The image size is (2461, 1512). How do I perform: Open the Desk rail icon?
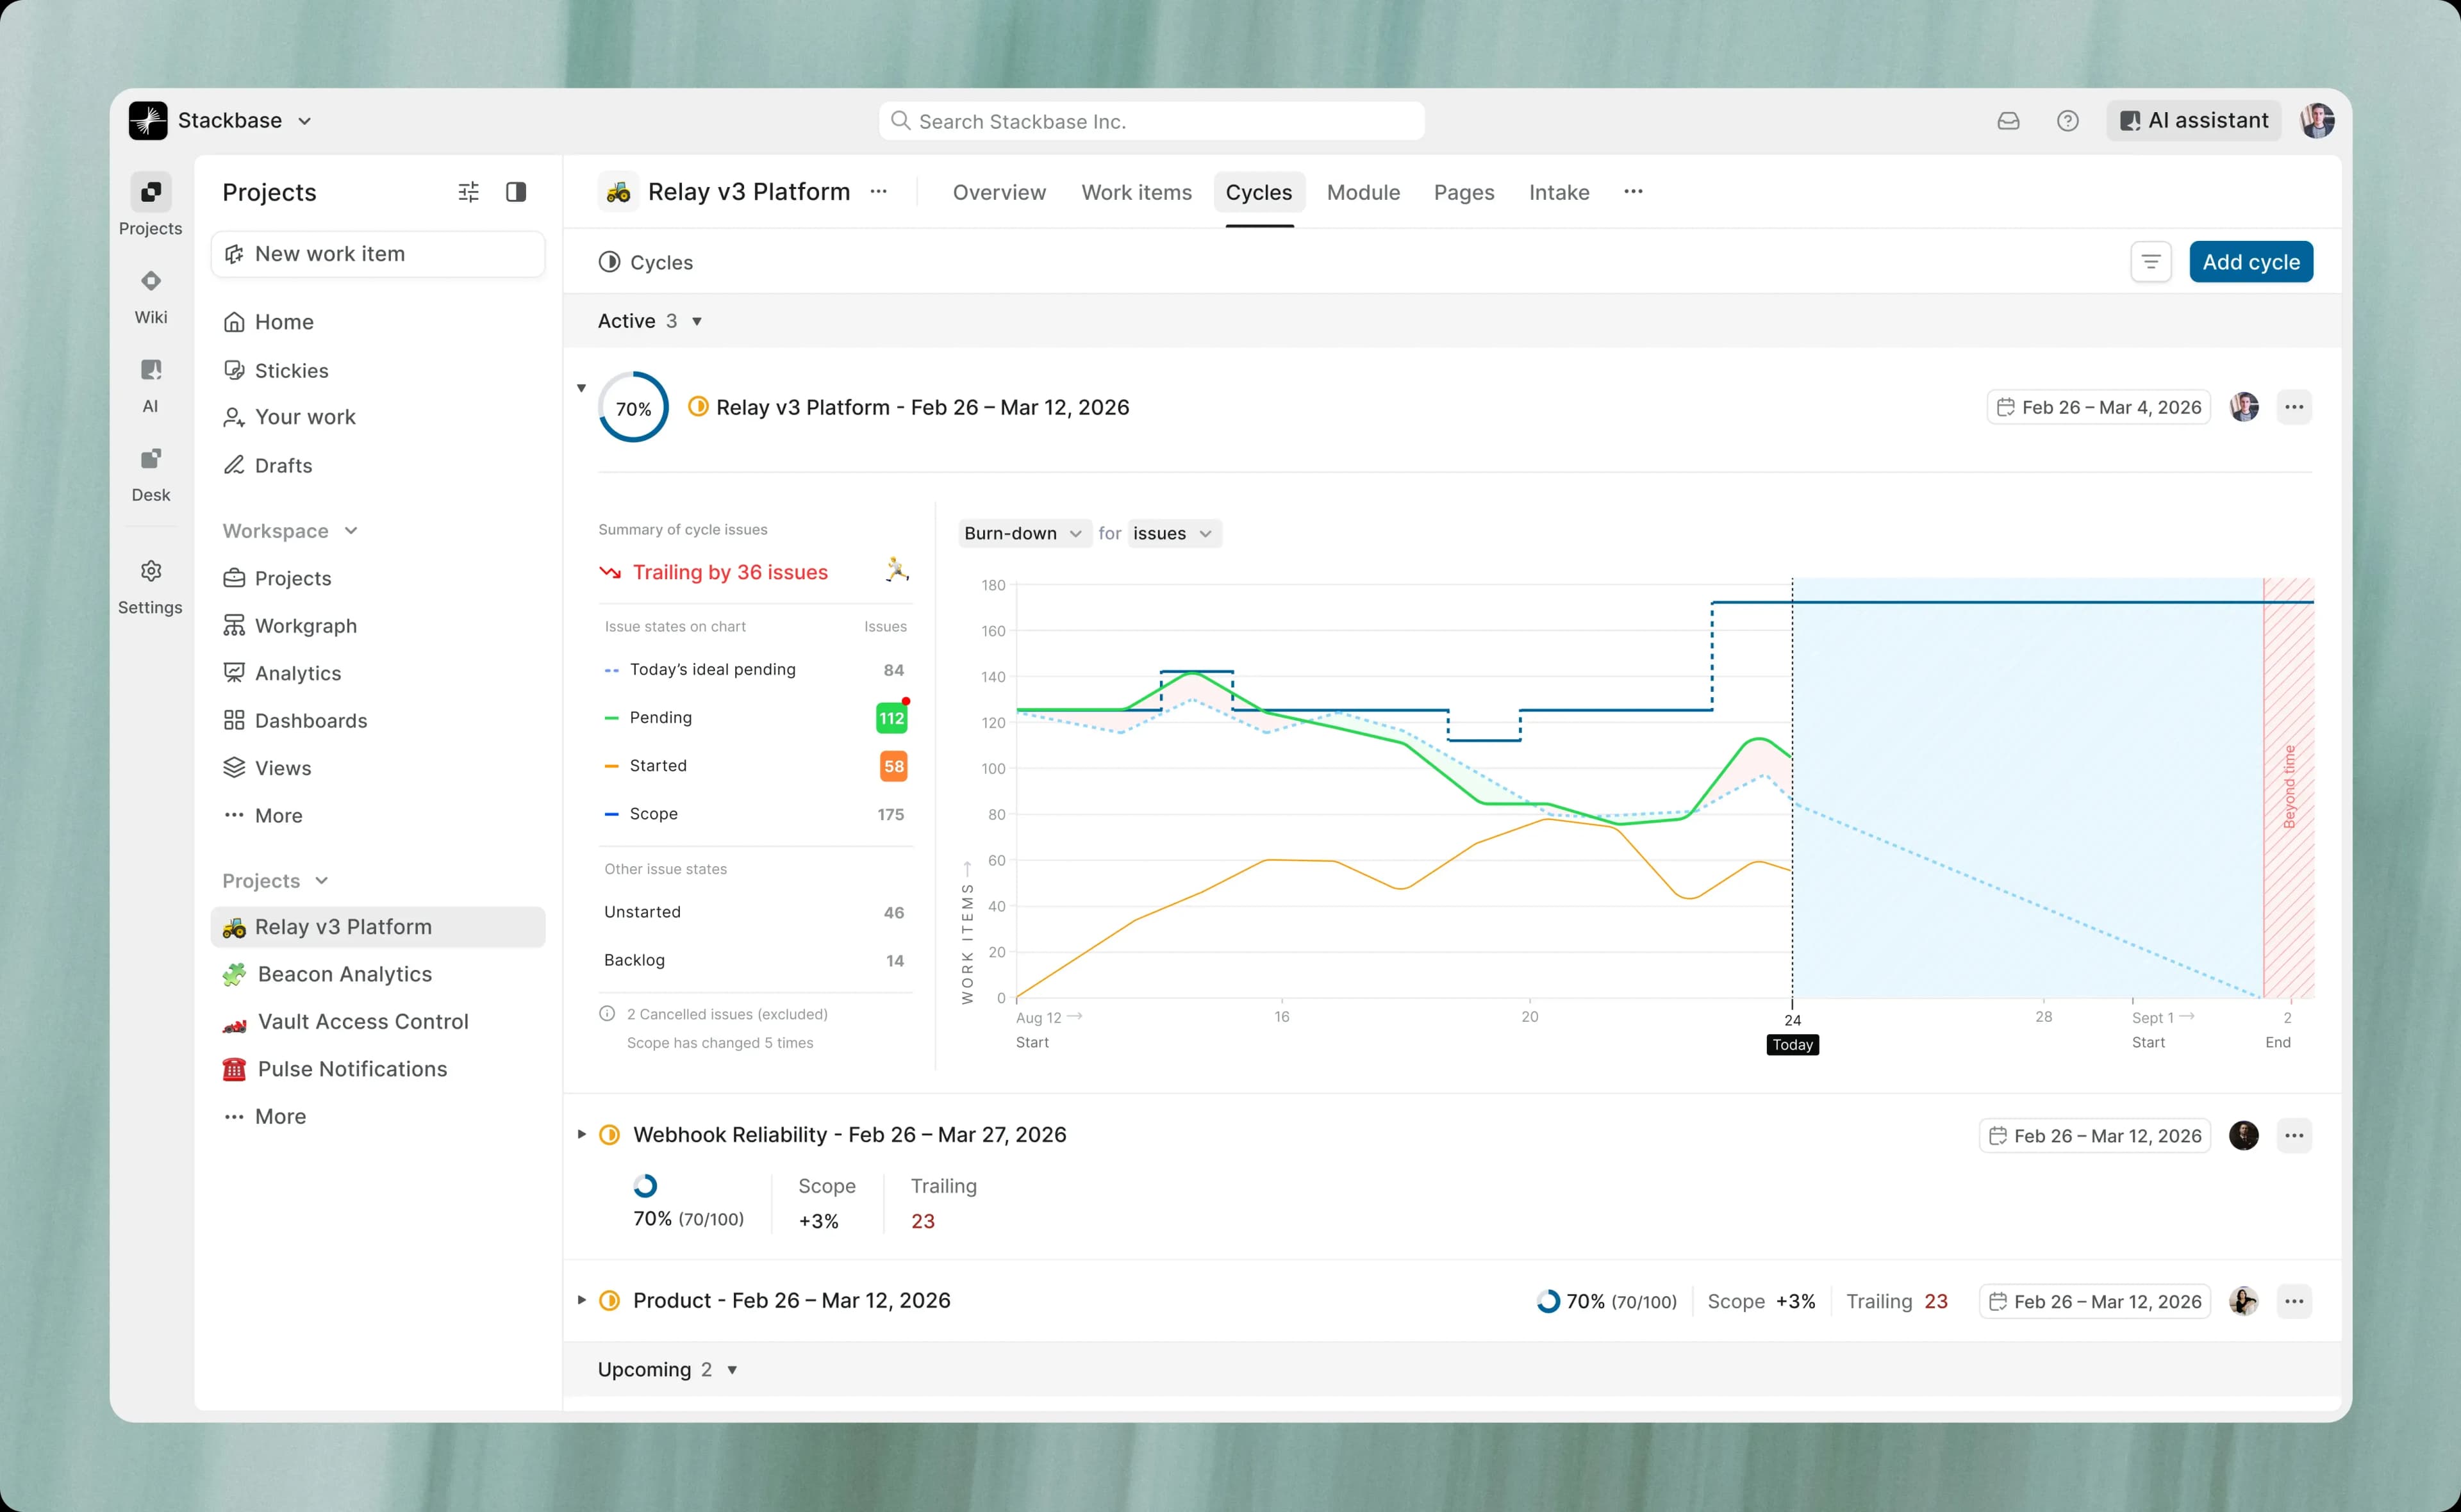[151, 458]
